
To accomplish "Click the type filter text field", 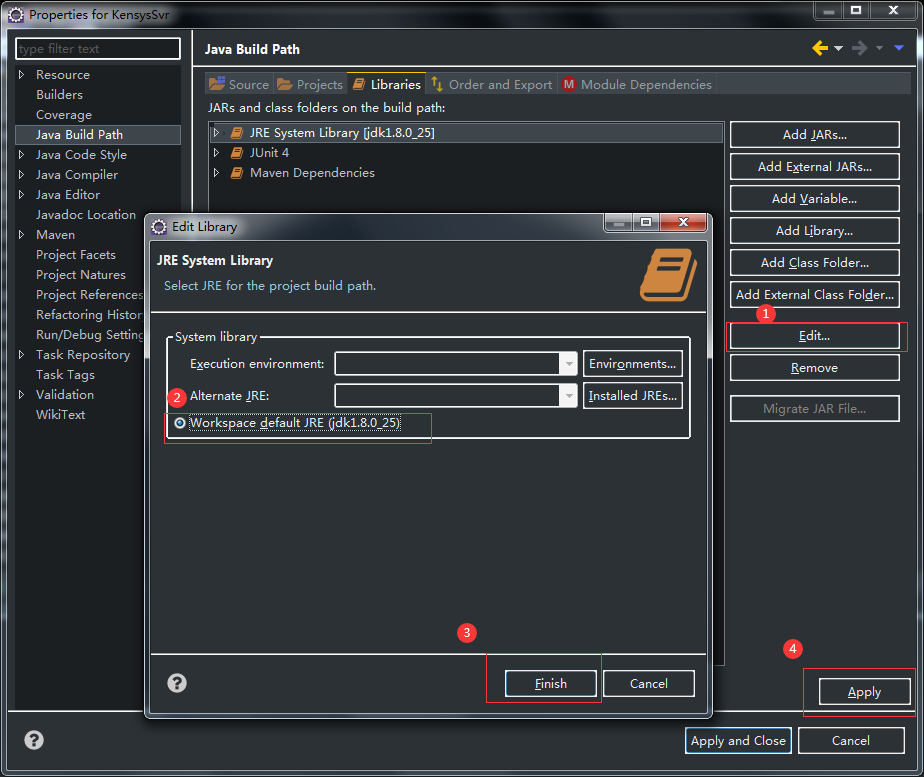I will (97, 48).
